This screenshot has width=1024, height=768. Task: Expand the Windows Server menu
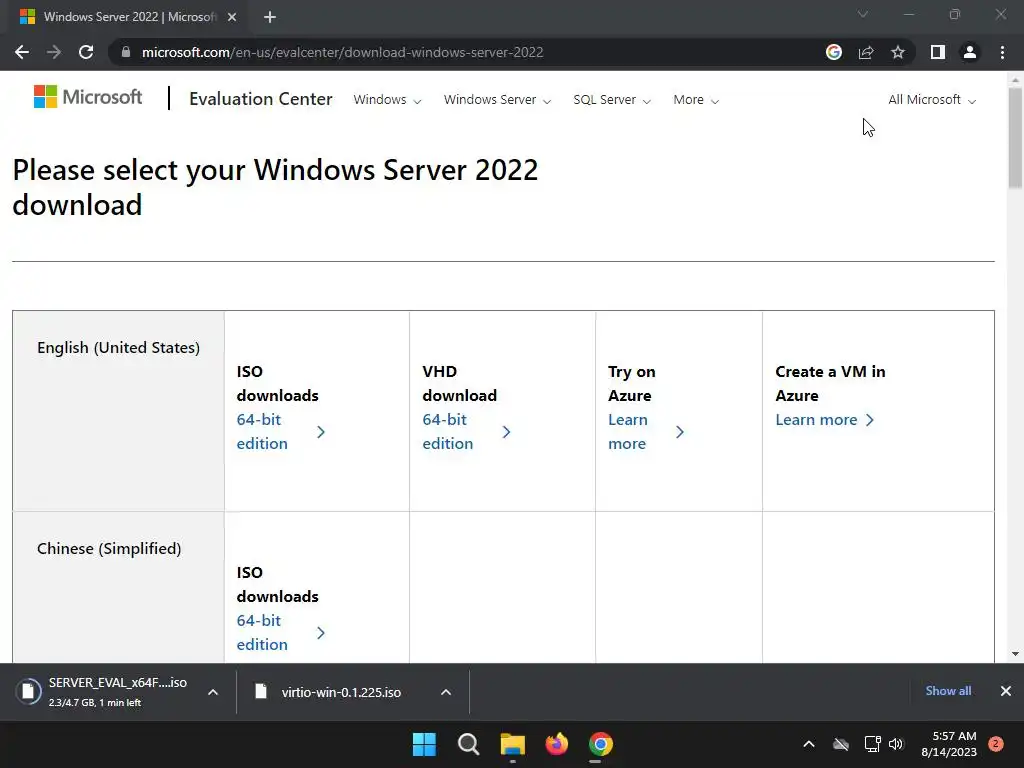coord(497,100)
